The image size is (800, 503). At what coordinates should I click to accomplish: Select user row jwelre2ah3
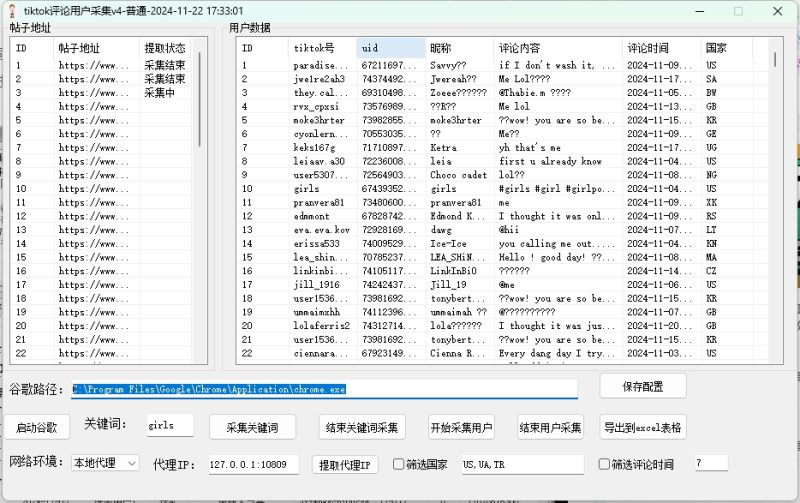click(x=319, y=79)
